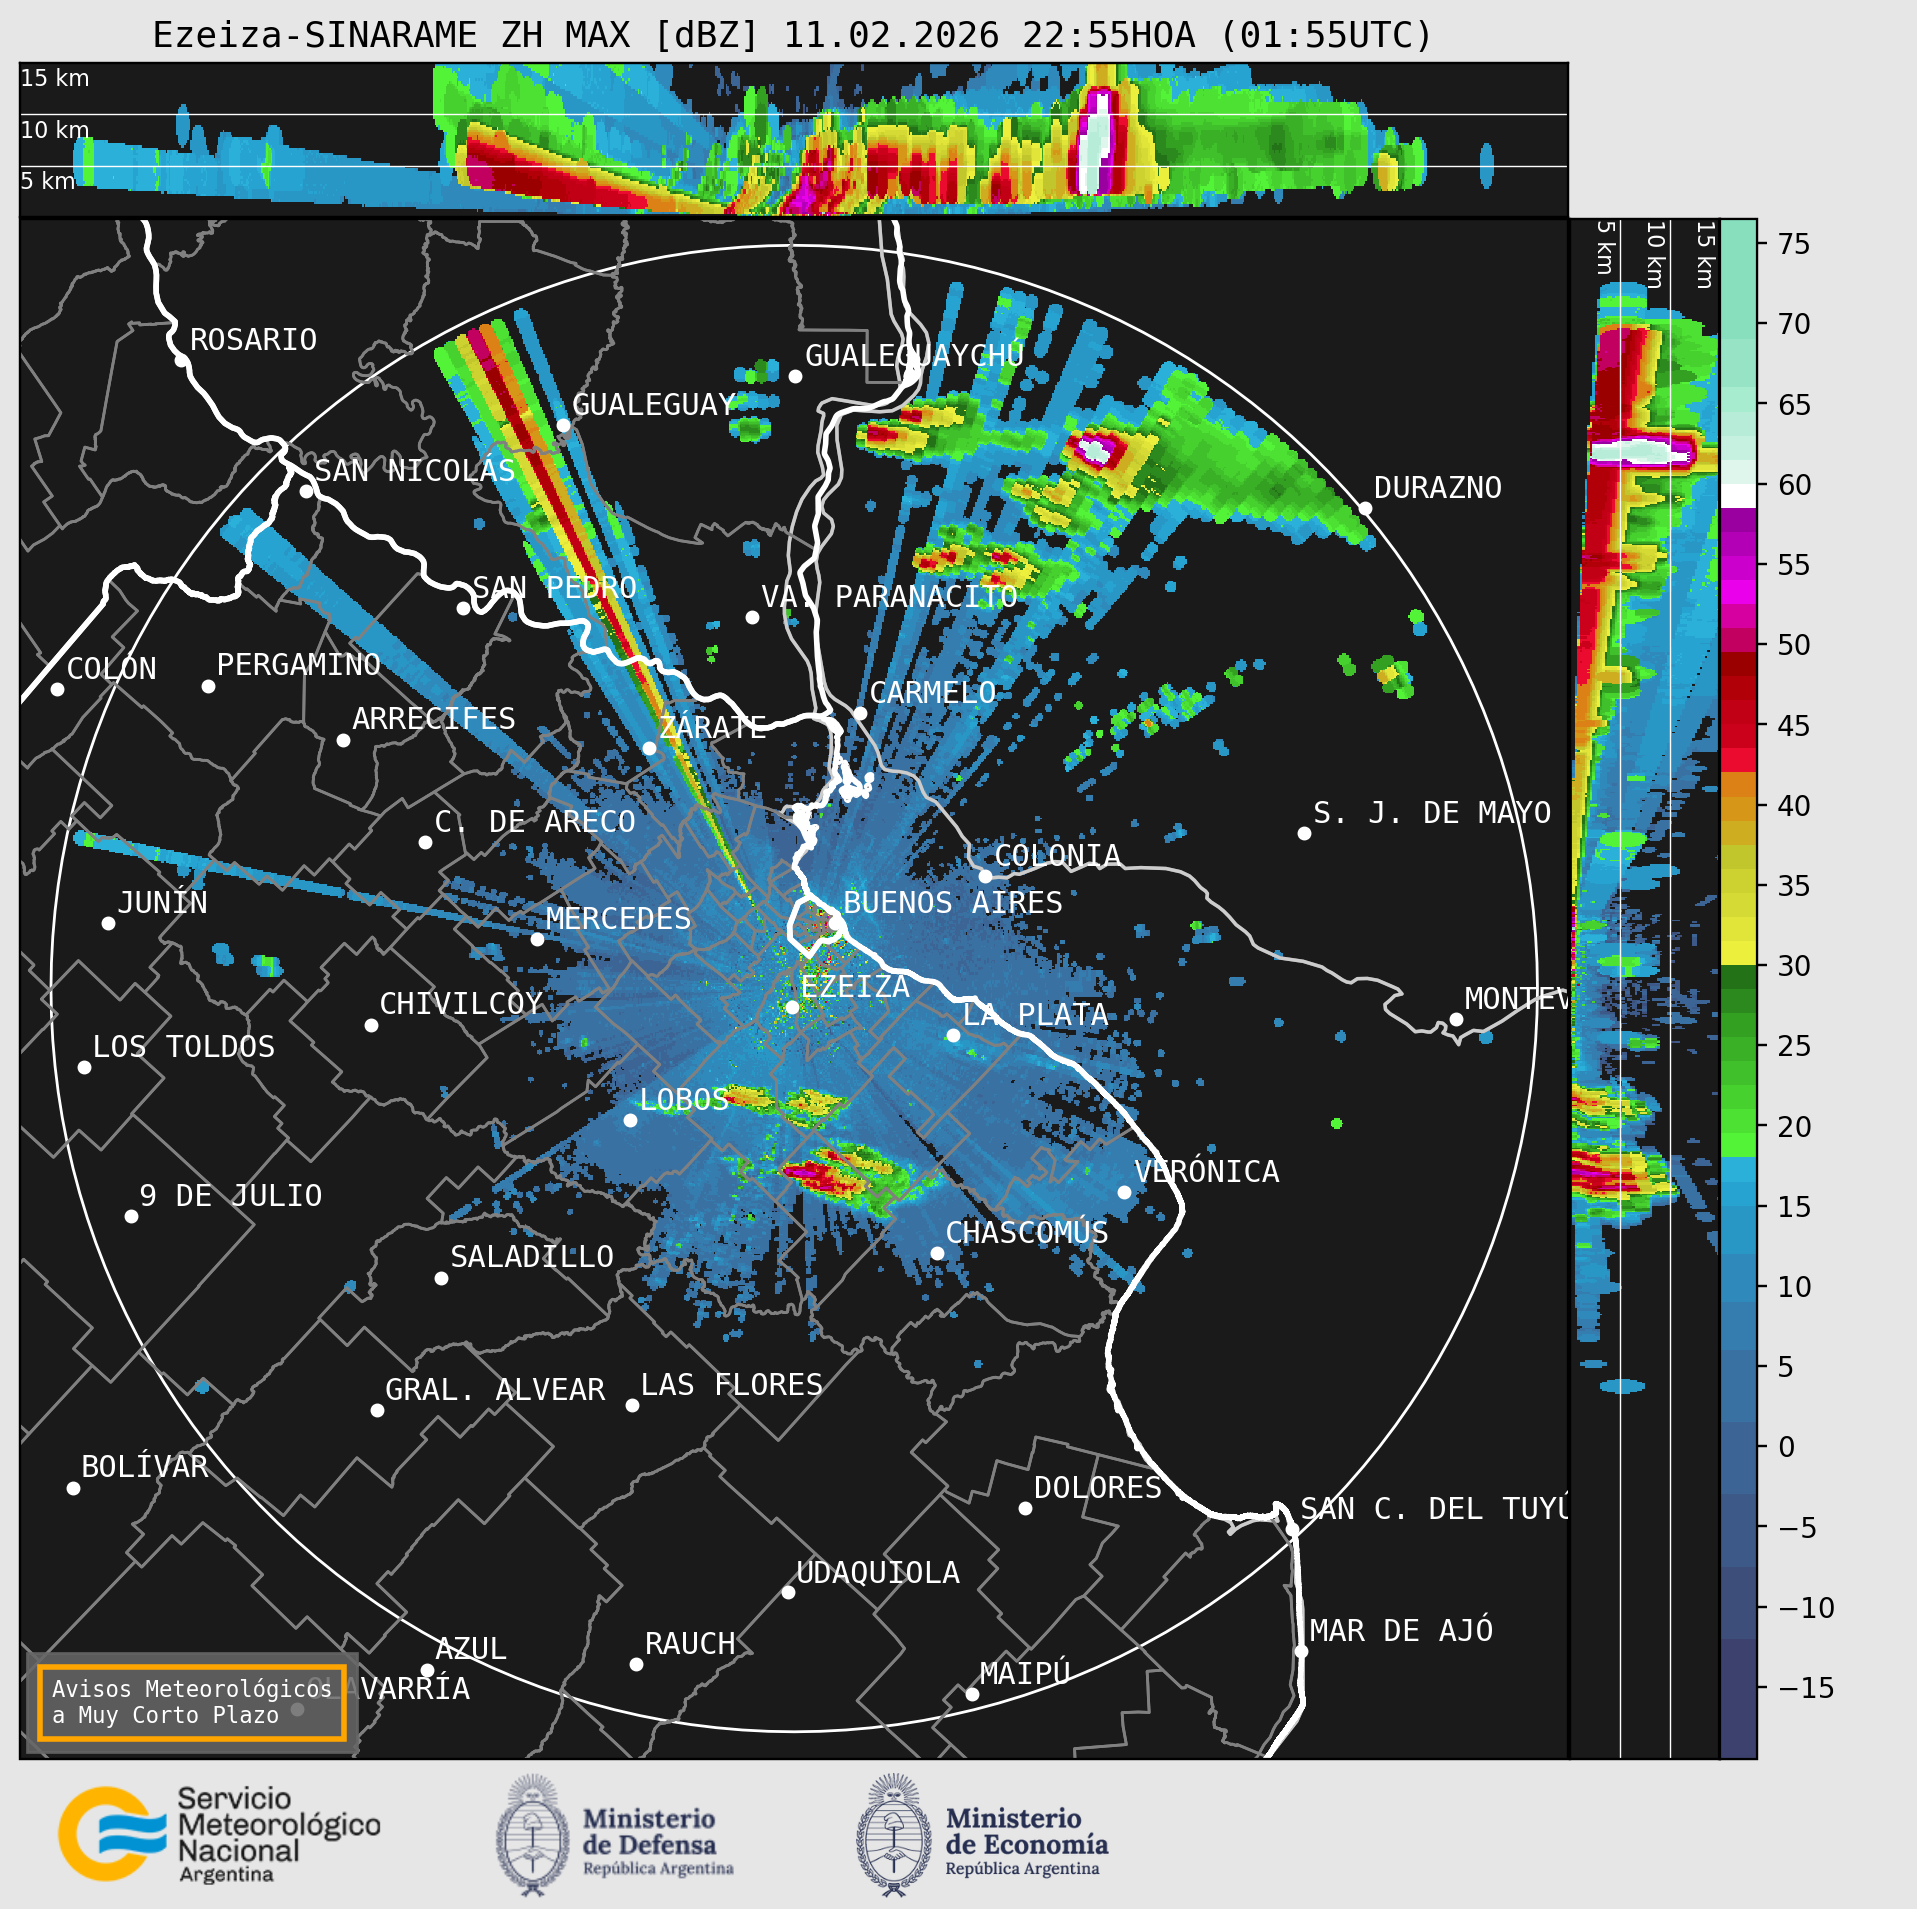
Task: Click the MONTEV city label at right edge
Action: coord(1516,999)
